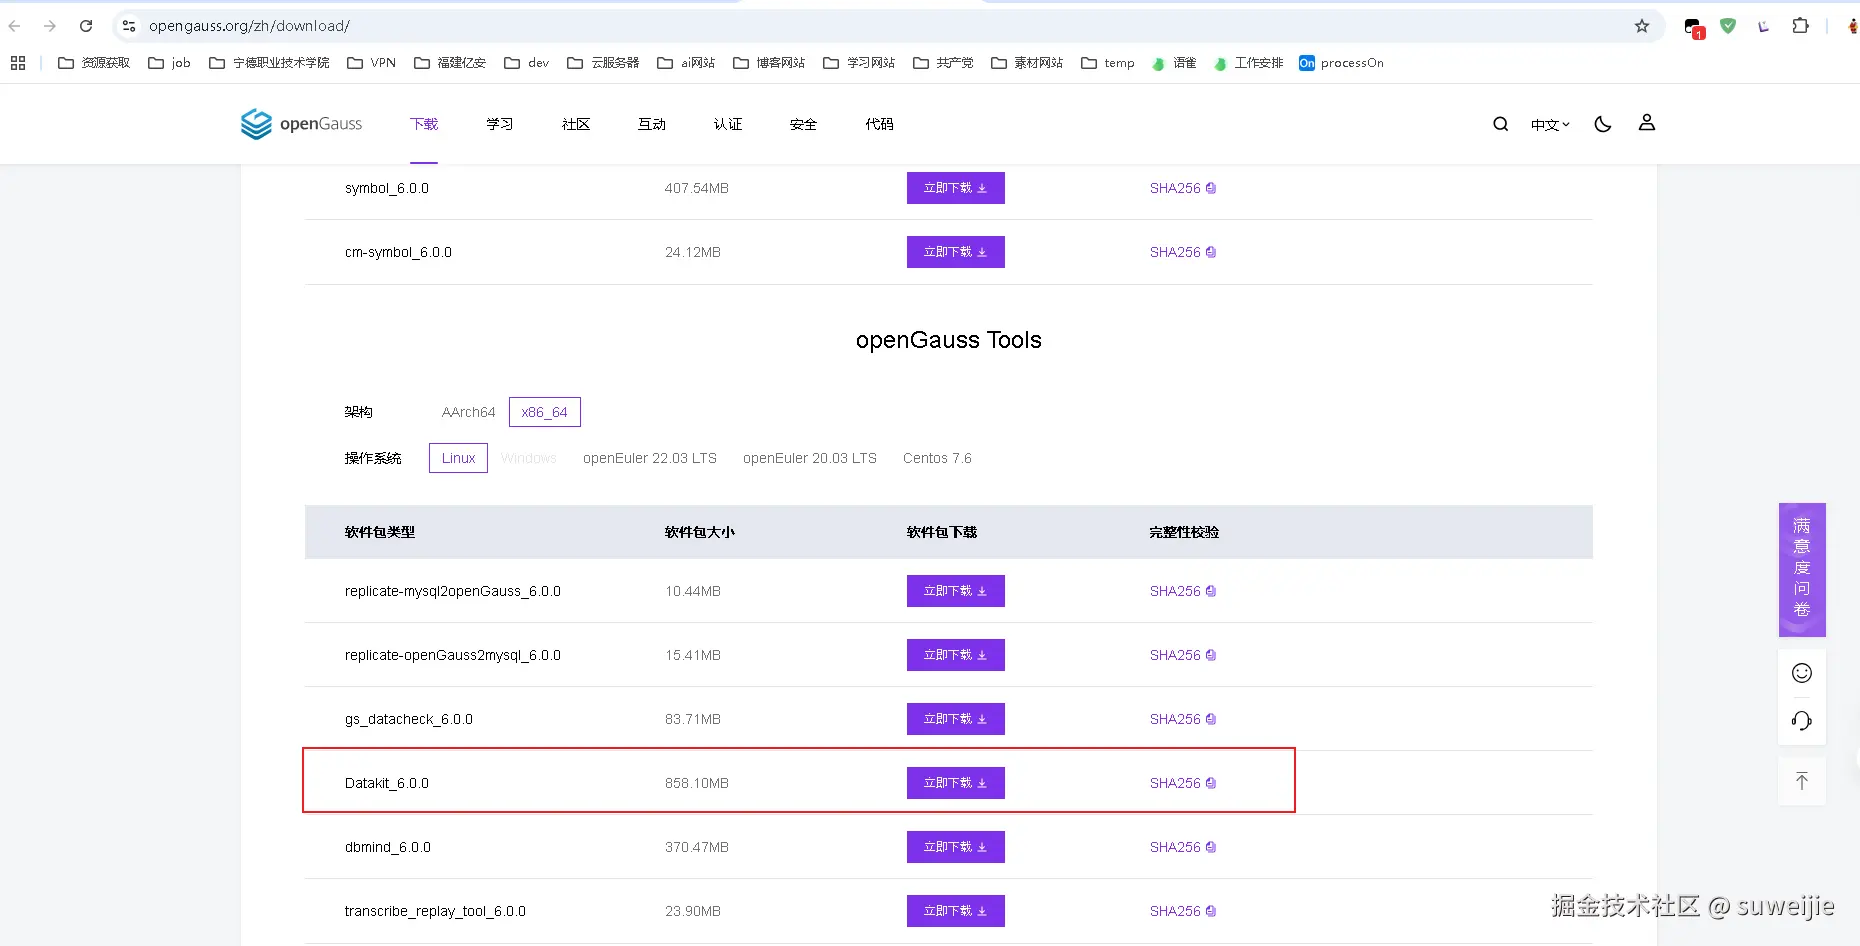1860x946 pixels.
Task: Expand the 博客网站 bookmark folder
Action: click(769, 63)
